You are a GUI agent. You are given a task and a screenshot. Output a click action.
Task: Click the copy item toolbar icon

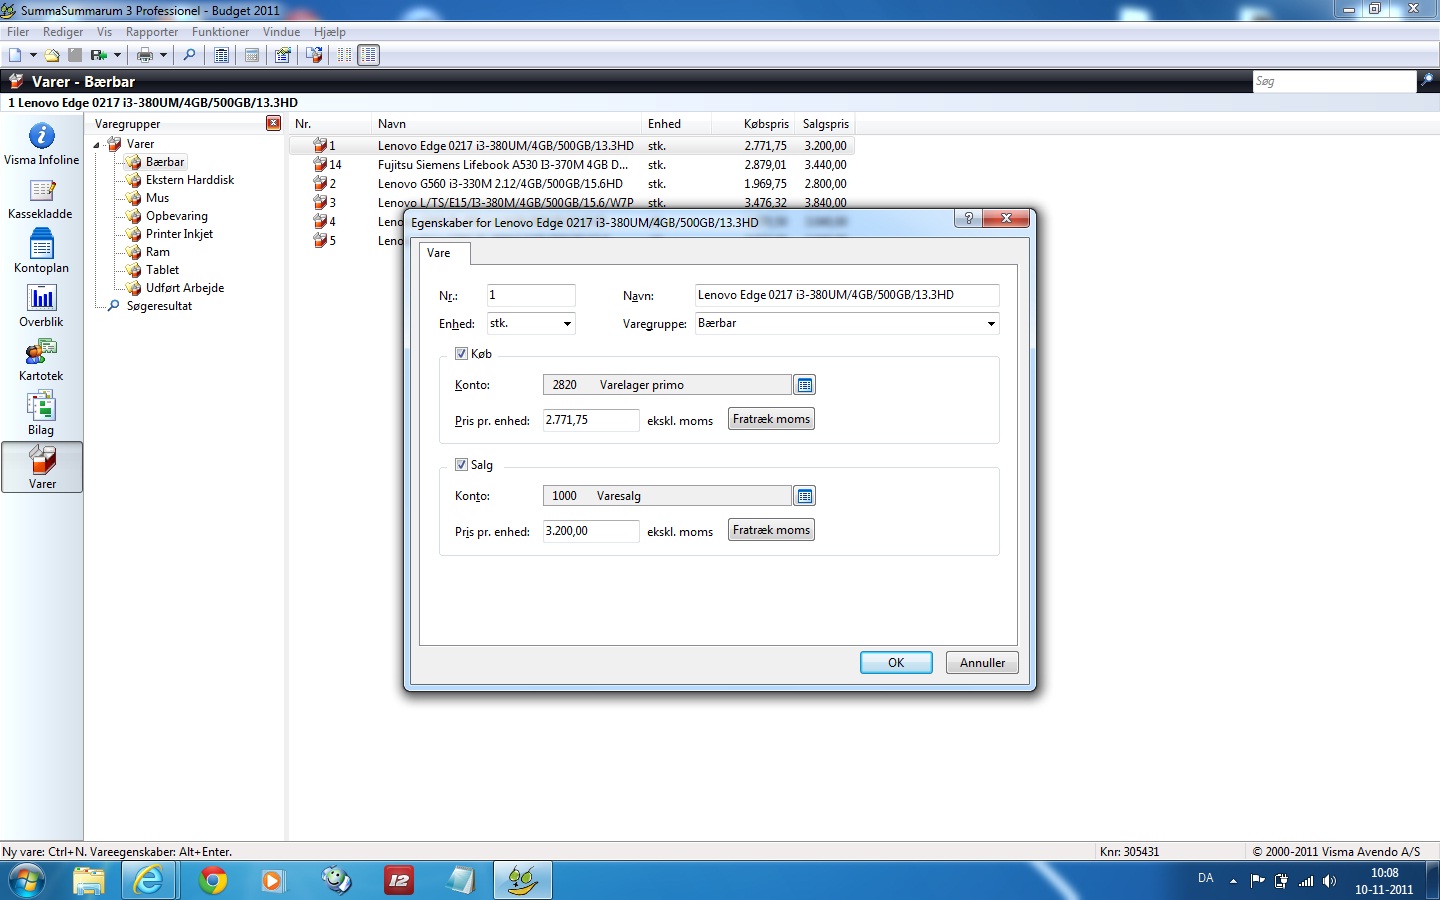coord(314,55)
